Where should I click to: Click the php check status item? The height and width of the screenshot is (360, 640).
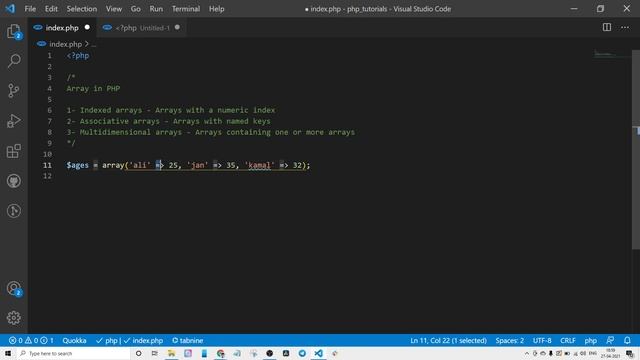click(107, 340)
